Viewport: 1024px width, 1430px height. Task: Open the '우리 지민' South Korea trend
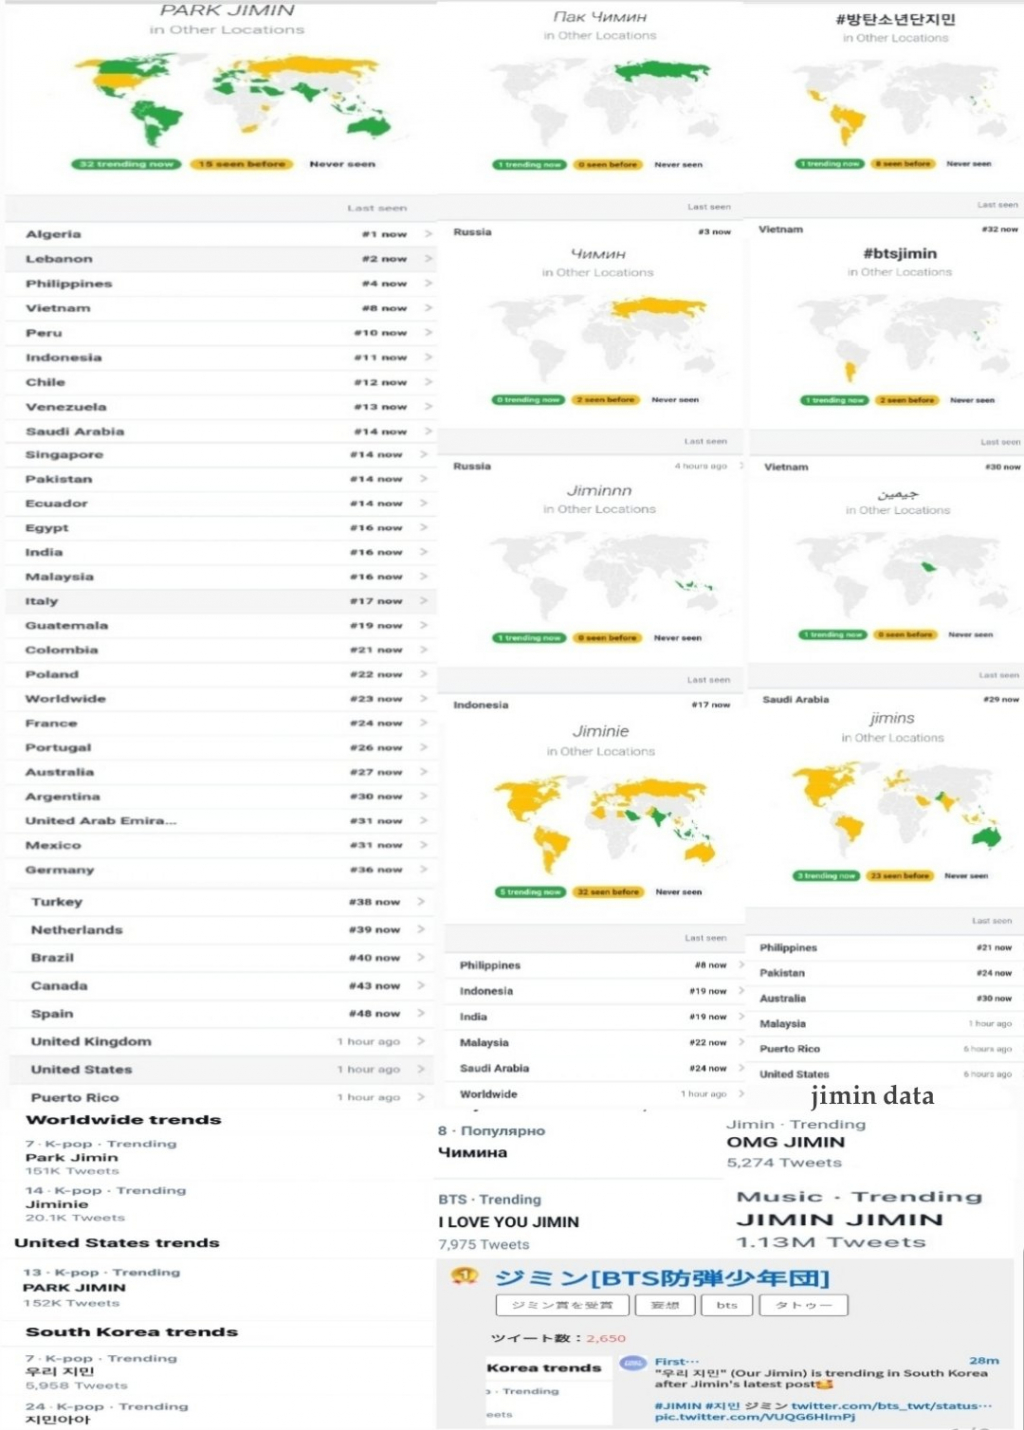pos(60,1371)
